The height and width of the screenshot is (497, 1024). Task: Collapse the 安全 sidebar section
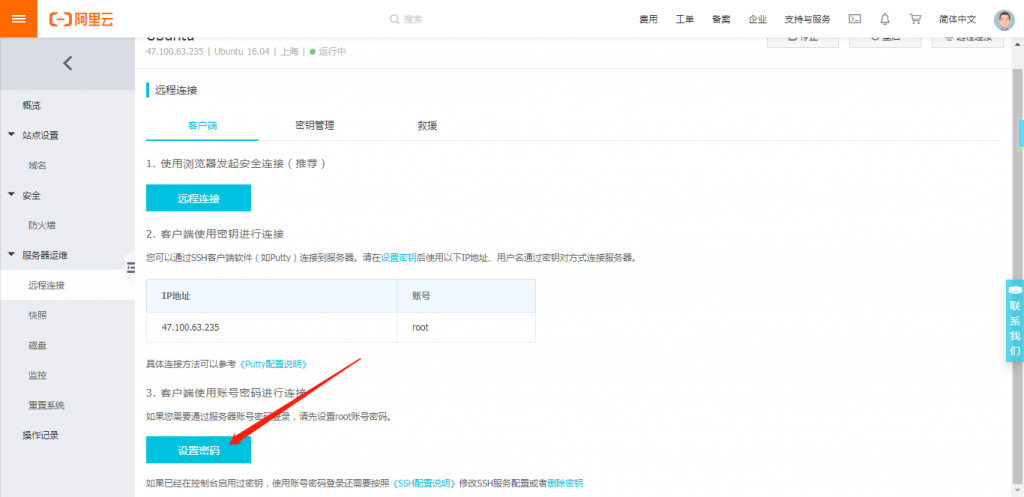pos(12,195)
